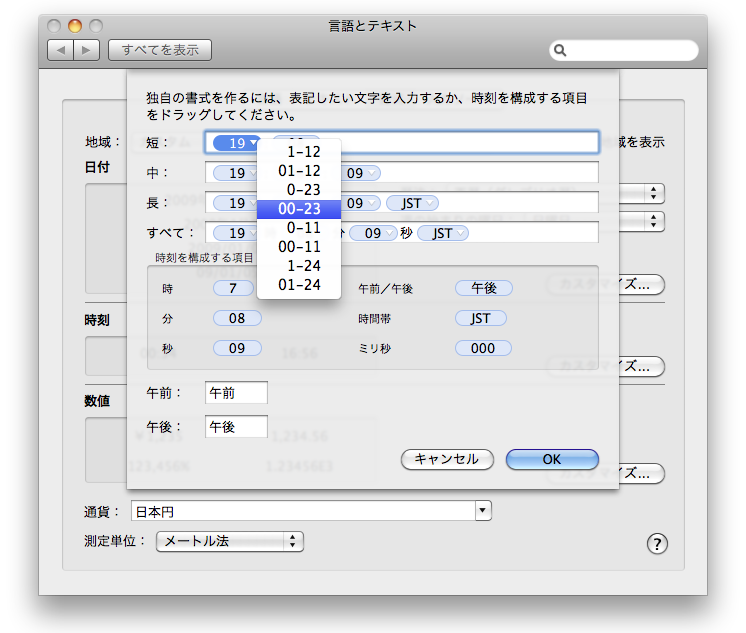Click the 秒 text in すべて row

tap(406, 233)
